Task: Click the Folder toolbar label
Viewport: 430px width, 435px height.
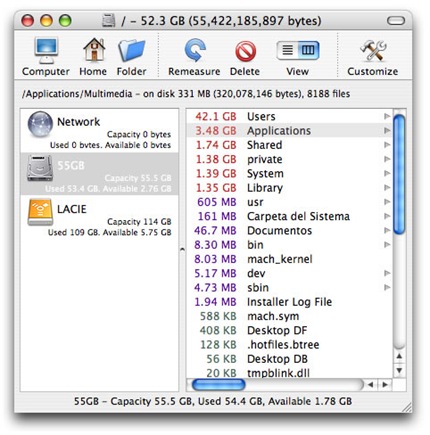Action: 131,71
